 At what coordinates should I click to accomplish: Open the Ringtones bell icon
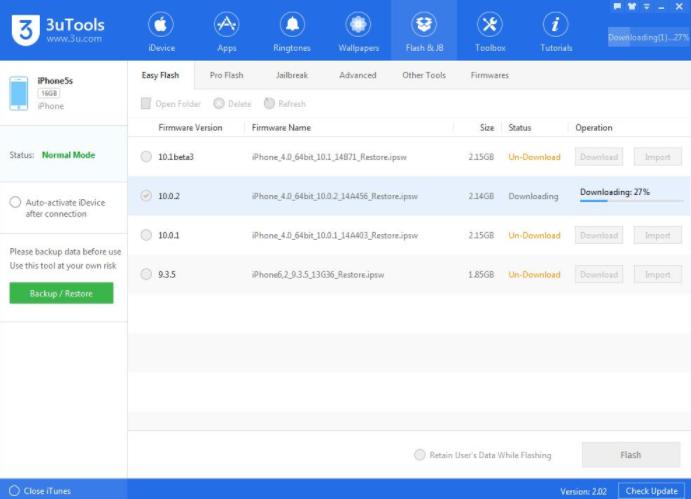tap(292, 25)
